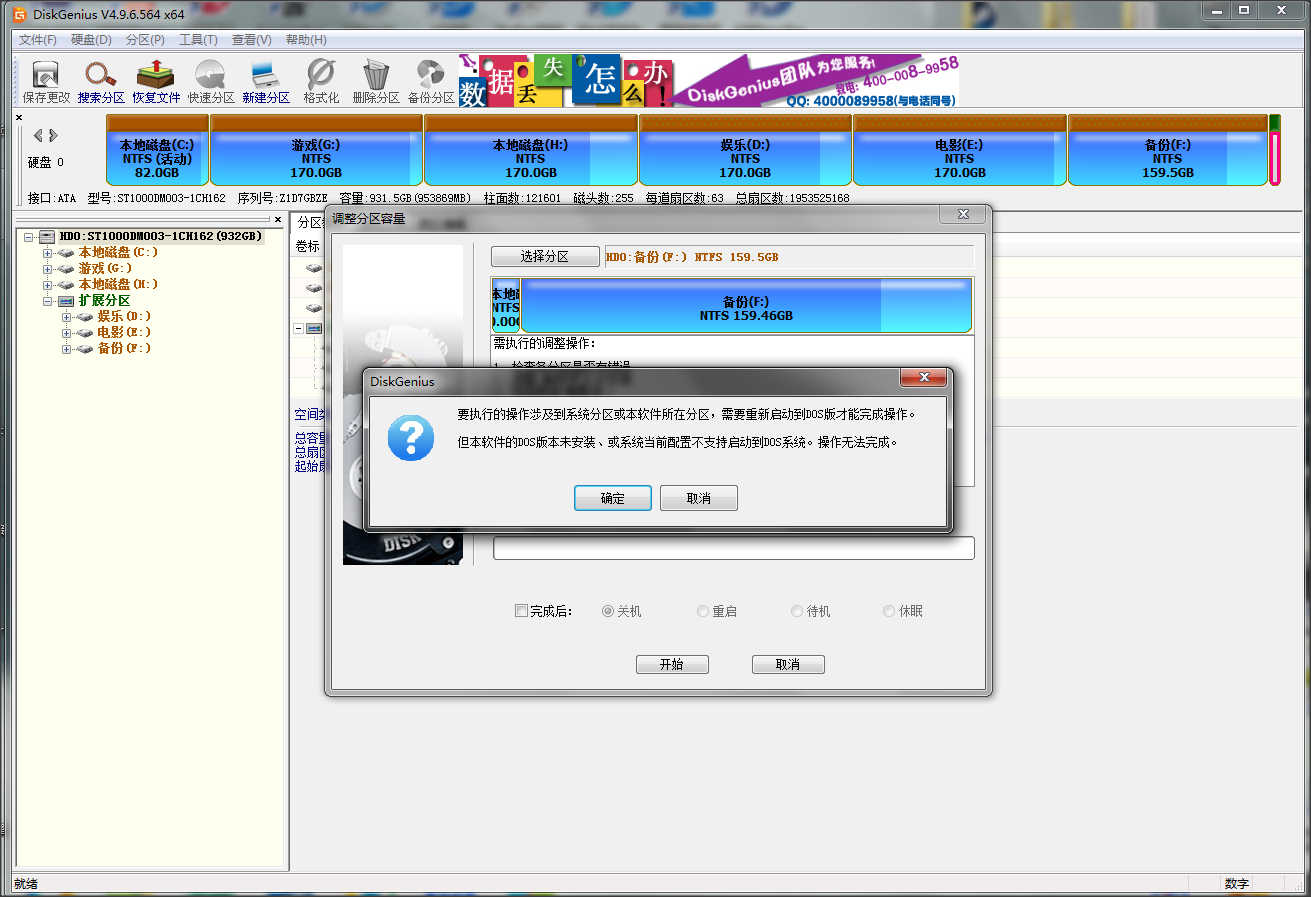Click drive icon beside 电影(E:) in tree
1311x897 pixels.
[85, 333]
